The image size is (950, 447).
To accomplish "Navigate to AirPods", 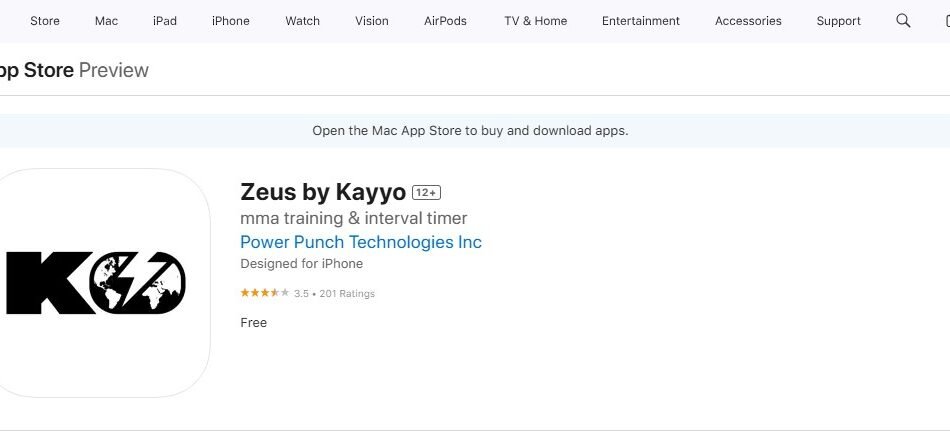I will point(445,21).
